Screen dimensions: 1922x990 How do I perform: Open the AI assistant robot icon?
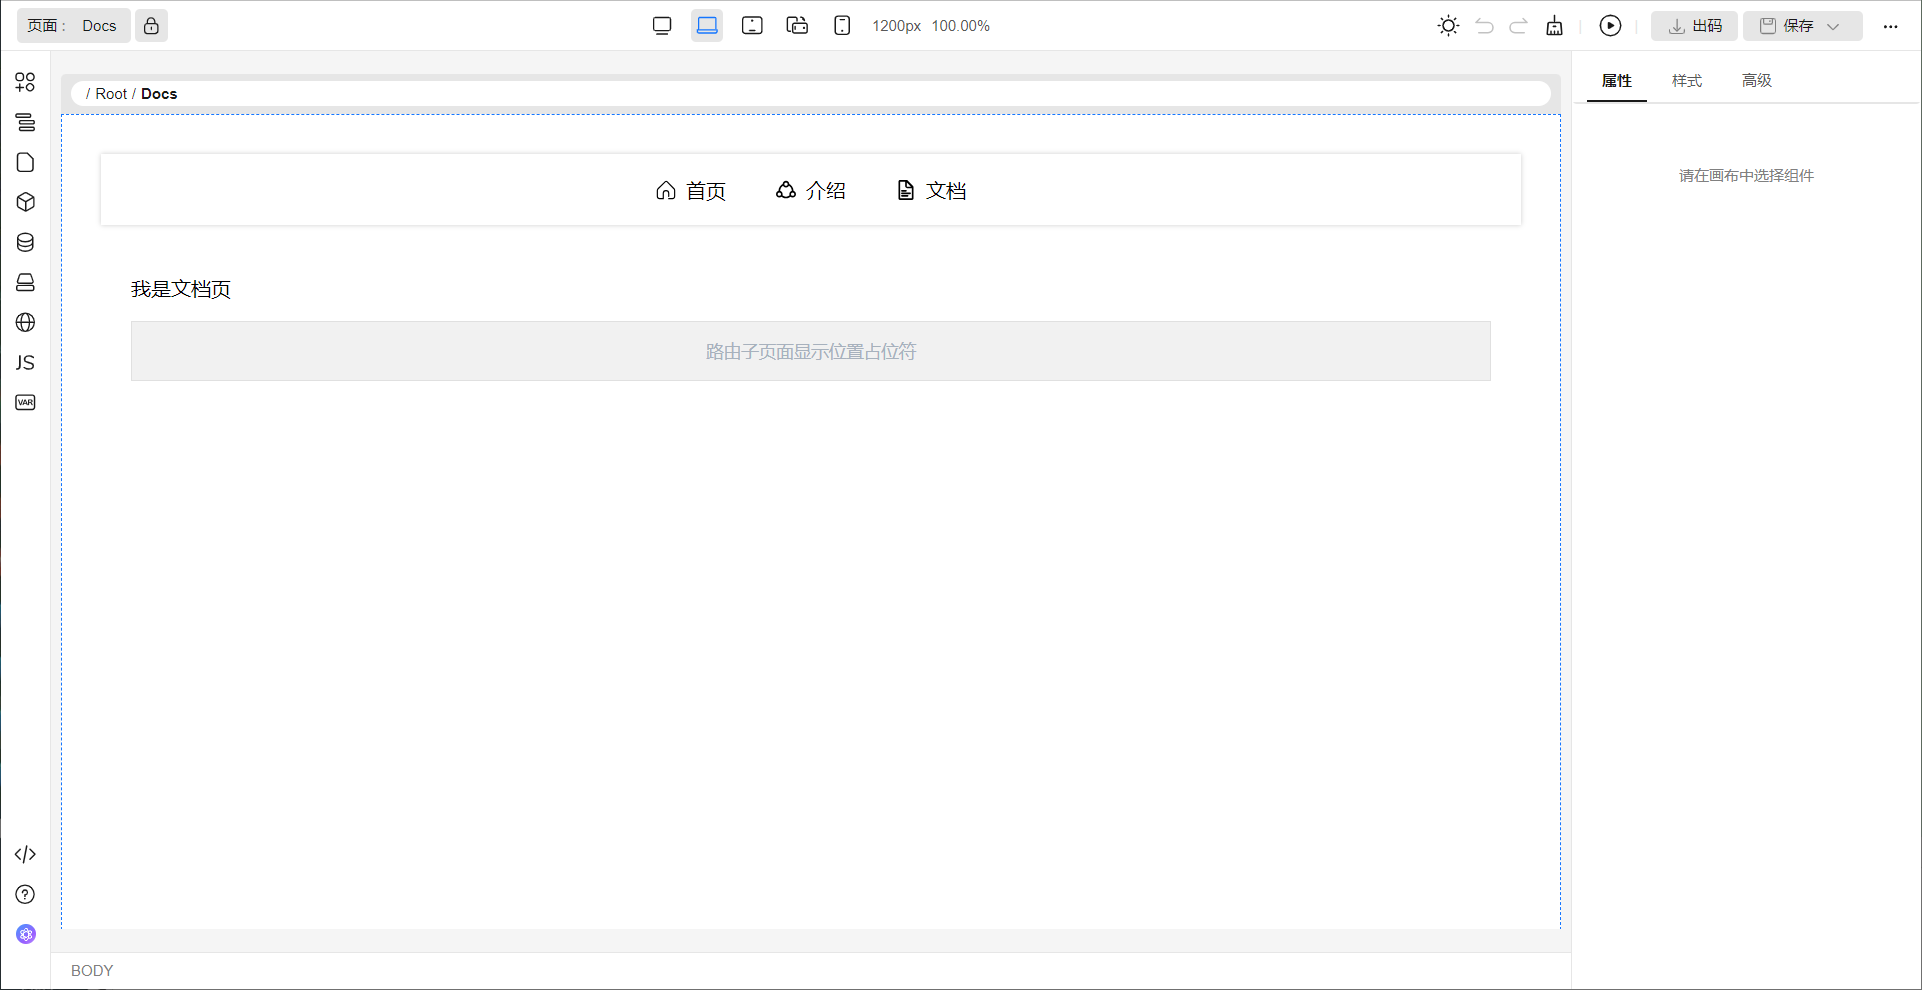[x=25, y=934]
